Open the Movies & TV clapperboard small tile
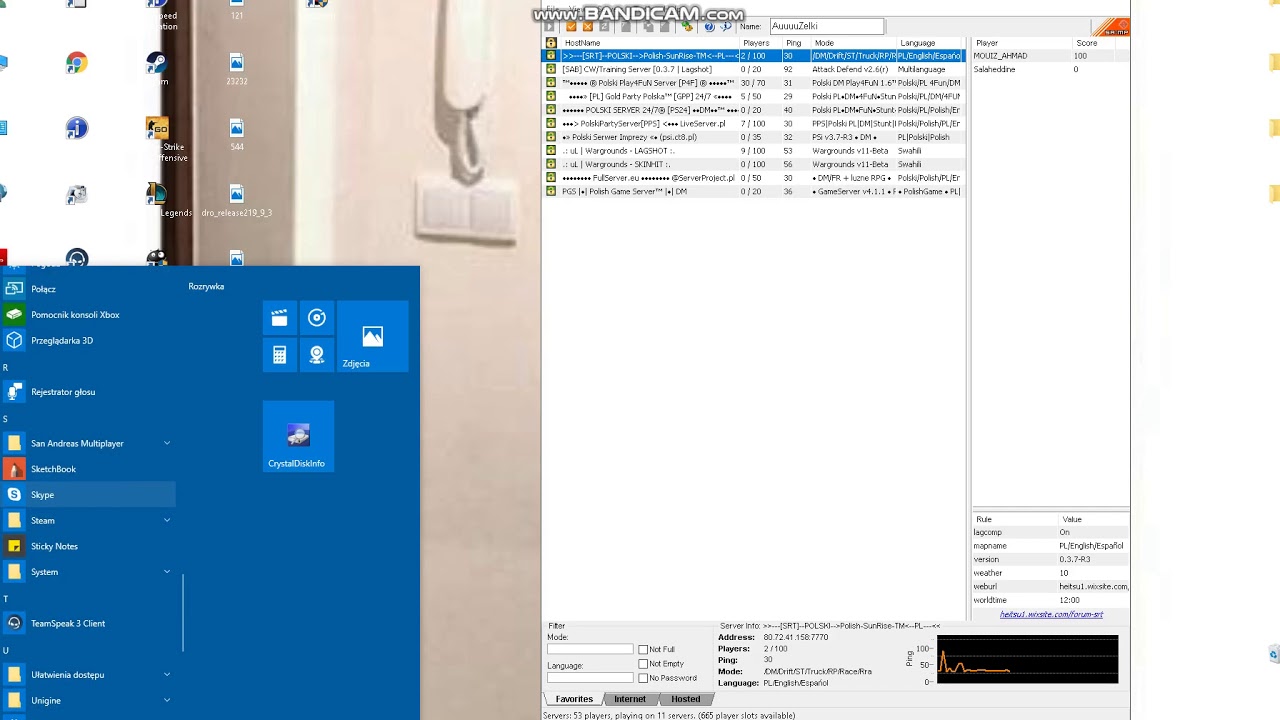The width and height of the screenshot is (1280, 720). (279, 318)
